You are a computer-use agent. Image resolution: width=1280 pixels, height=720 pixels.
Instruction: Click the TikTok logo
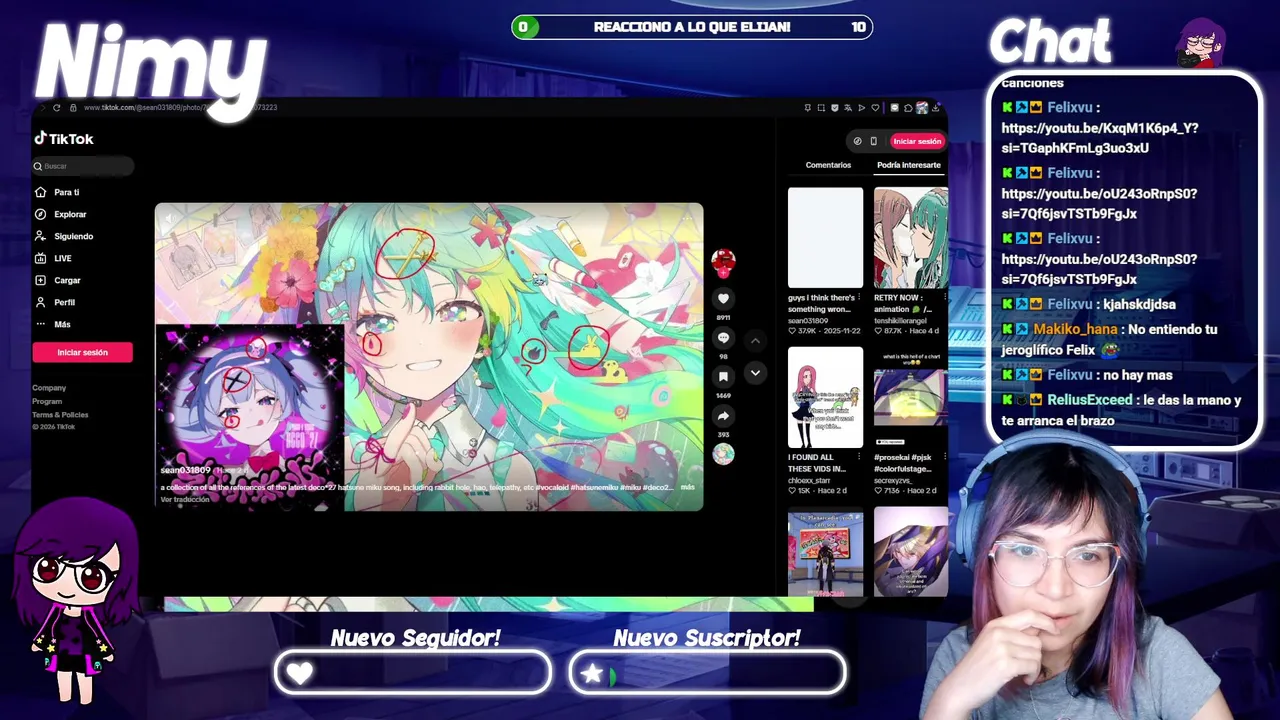(64, 139)
